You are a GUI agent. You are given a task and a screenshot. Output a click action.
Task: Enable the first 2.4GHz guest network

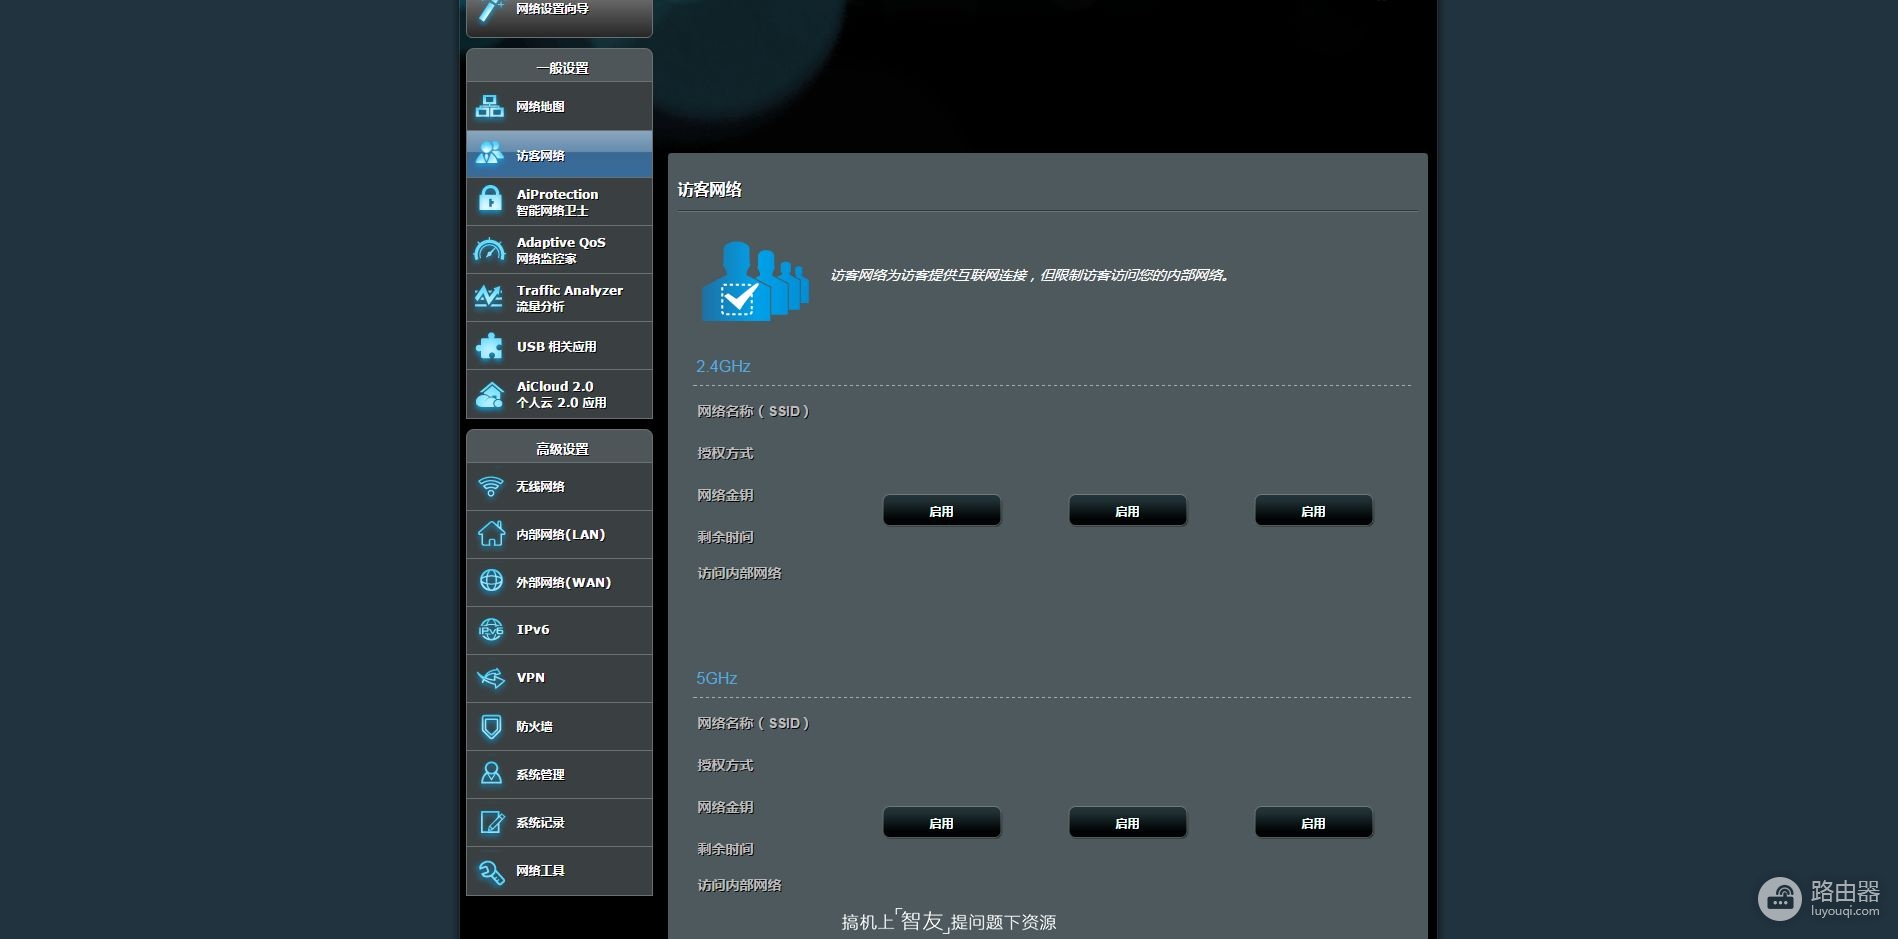coord(942,511)
